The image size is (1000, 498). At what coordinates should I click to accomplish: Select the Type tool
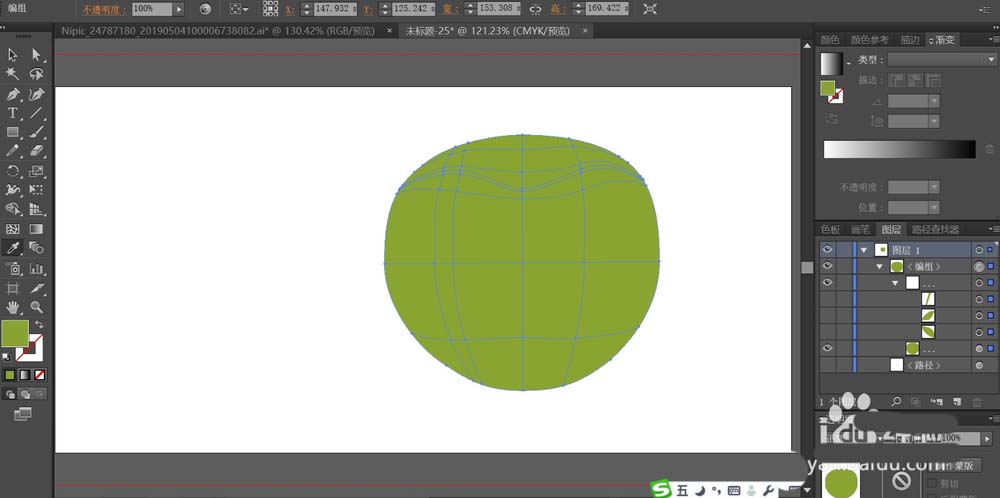click(x=13, y=113)
